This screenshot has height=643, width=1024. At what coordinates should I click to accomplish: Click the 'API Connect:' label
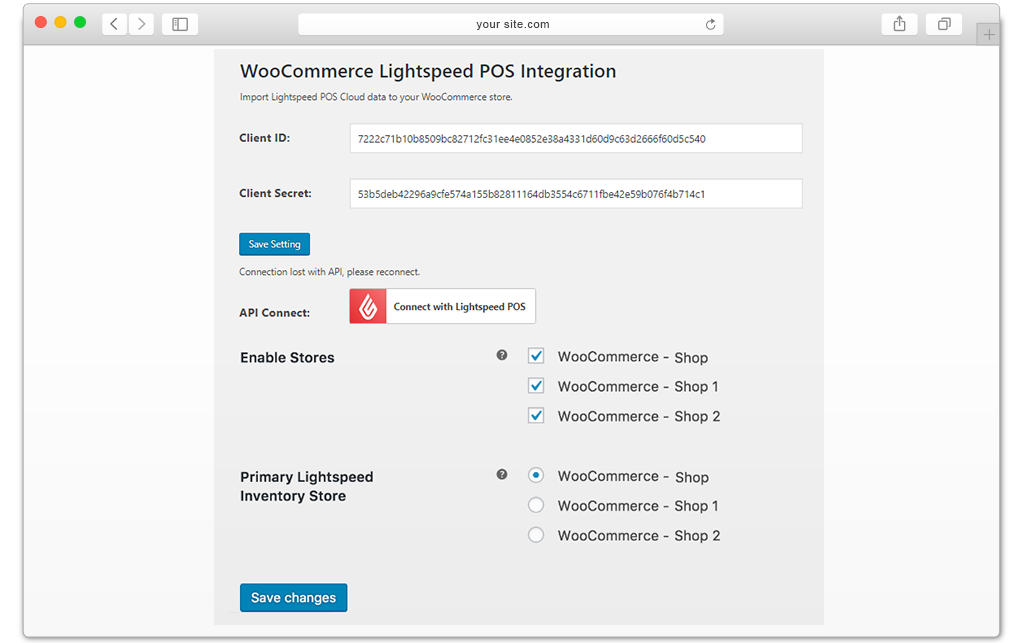274,313
